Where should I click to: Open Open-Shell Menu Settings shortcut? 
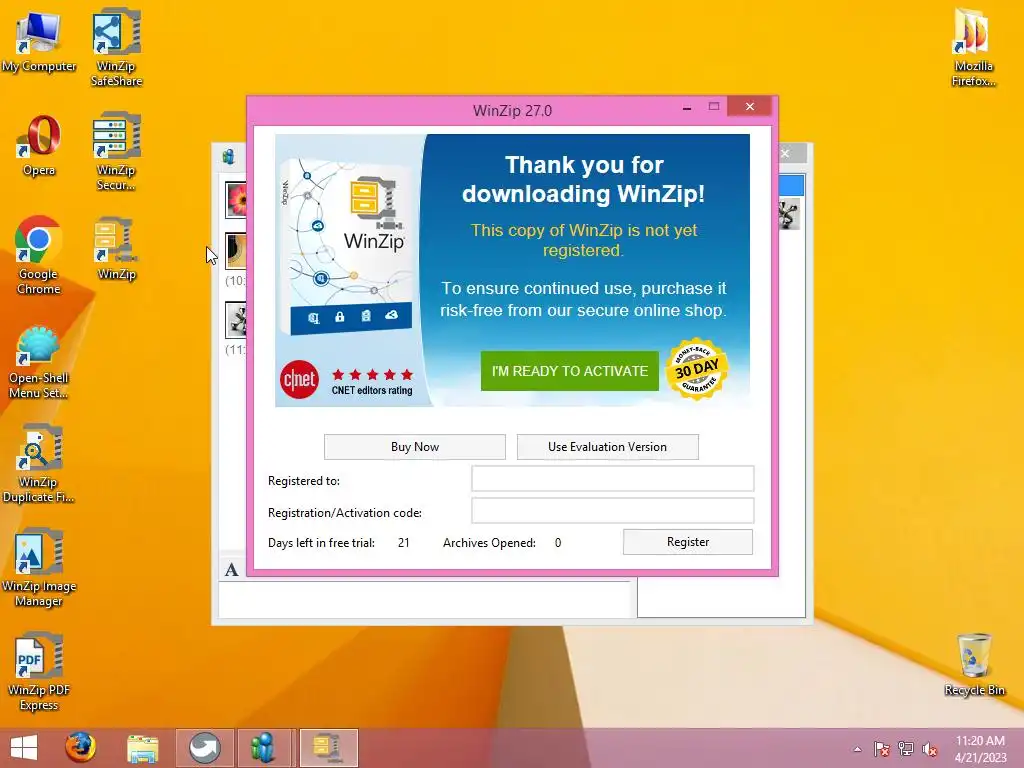(39, 362)
